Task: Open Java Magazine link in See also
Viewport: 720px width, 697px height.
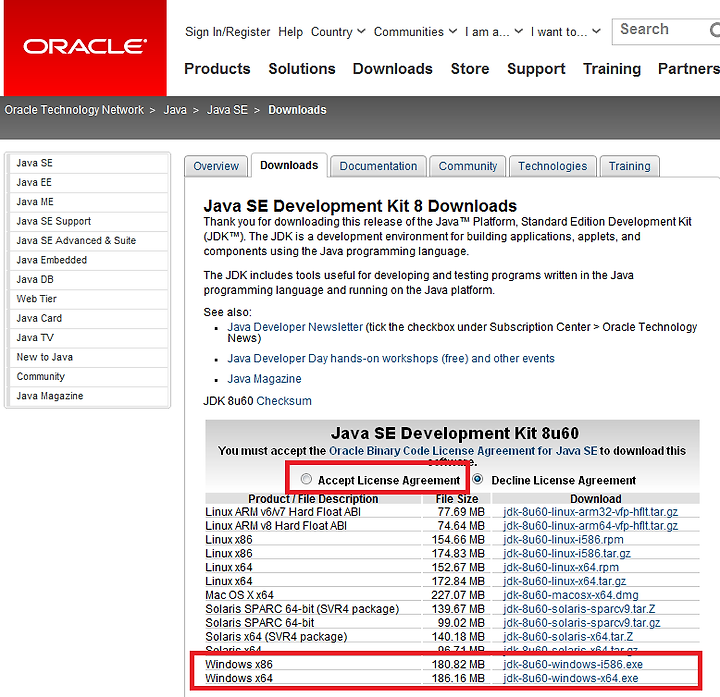Action: [x=264, y=379]
